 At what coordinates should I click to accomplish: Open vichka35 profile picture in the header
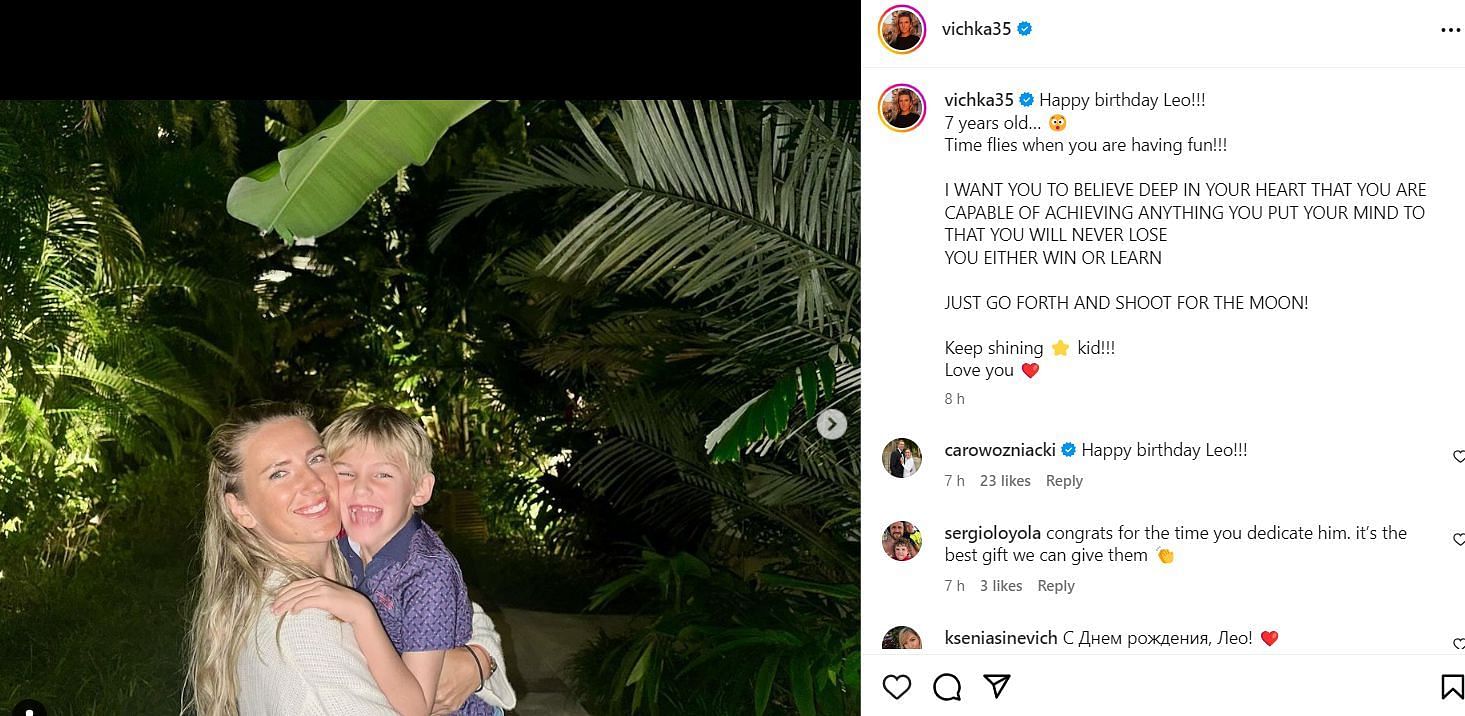[x=901, y=30]
